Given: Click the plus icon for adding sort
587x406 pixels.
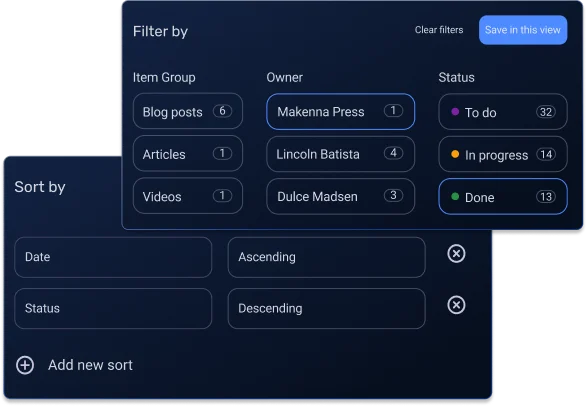Looking at the screenshot, I should (25, 365).
